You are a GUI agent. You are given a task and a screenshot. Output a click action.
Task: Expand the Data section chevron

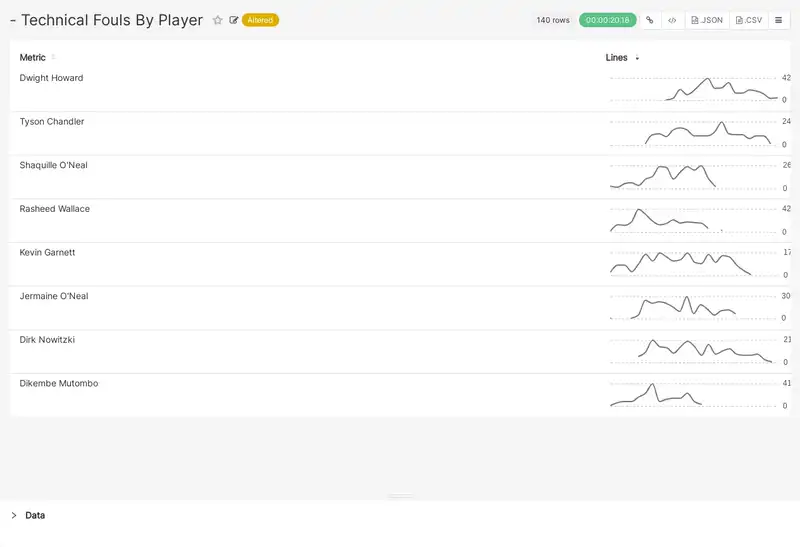(x=14, y=515)
